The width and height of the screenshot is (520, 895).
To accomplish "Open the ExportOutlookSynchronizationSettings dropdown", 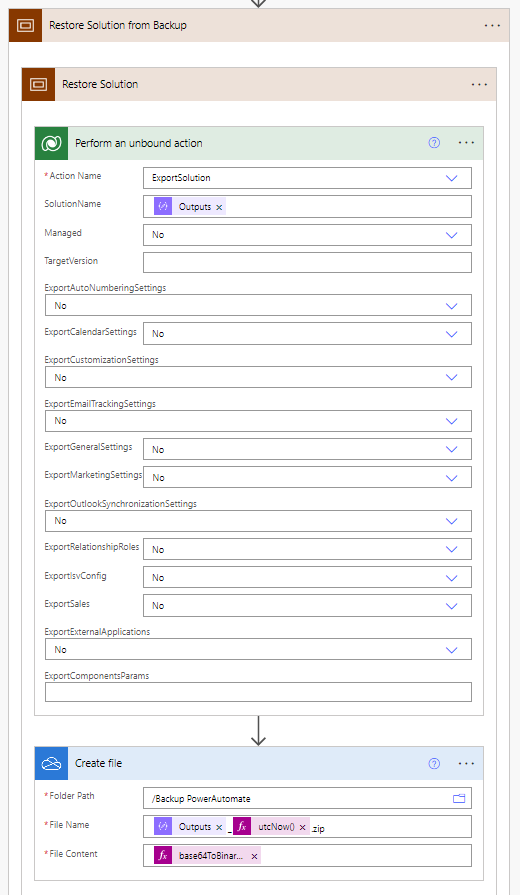I will [x=452, y=521].
